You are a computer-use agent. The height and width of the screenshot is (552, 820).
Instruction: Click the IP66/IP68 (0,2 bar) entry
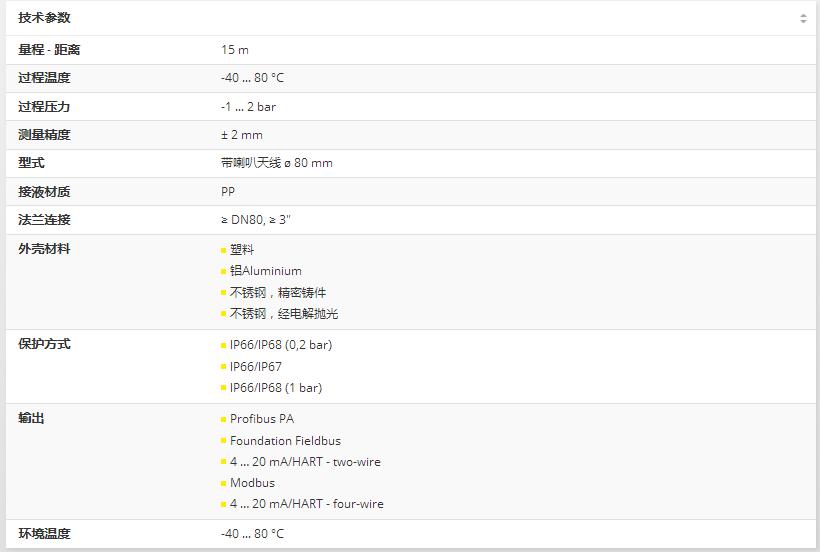pyautogui.click(x=281, y=345)
